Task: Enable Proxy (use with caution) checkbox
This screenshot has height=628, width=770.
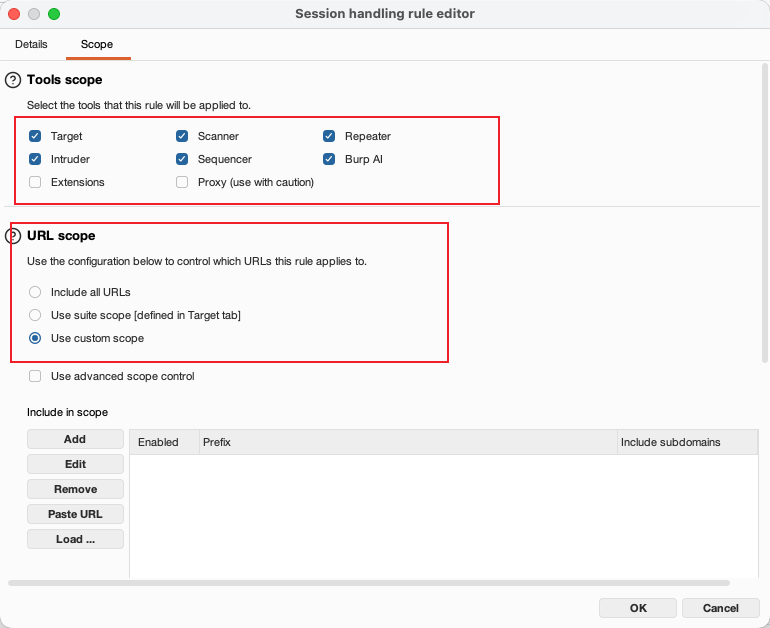Action: coord(182,182)
